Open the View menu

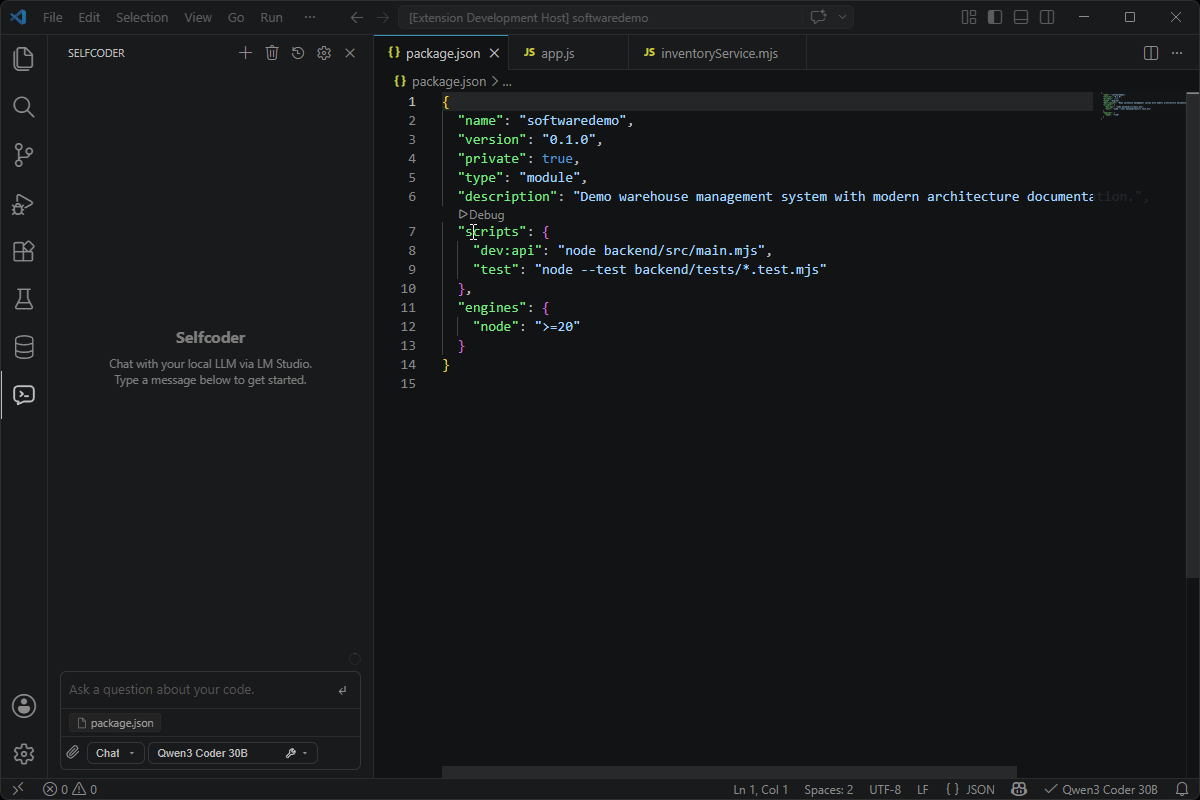coord(198,17)
